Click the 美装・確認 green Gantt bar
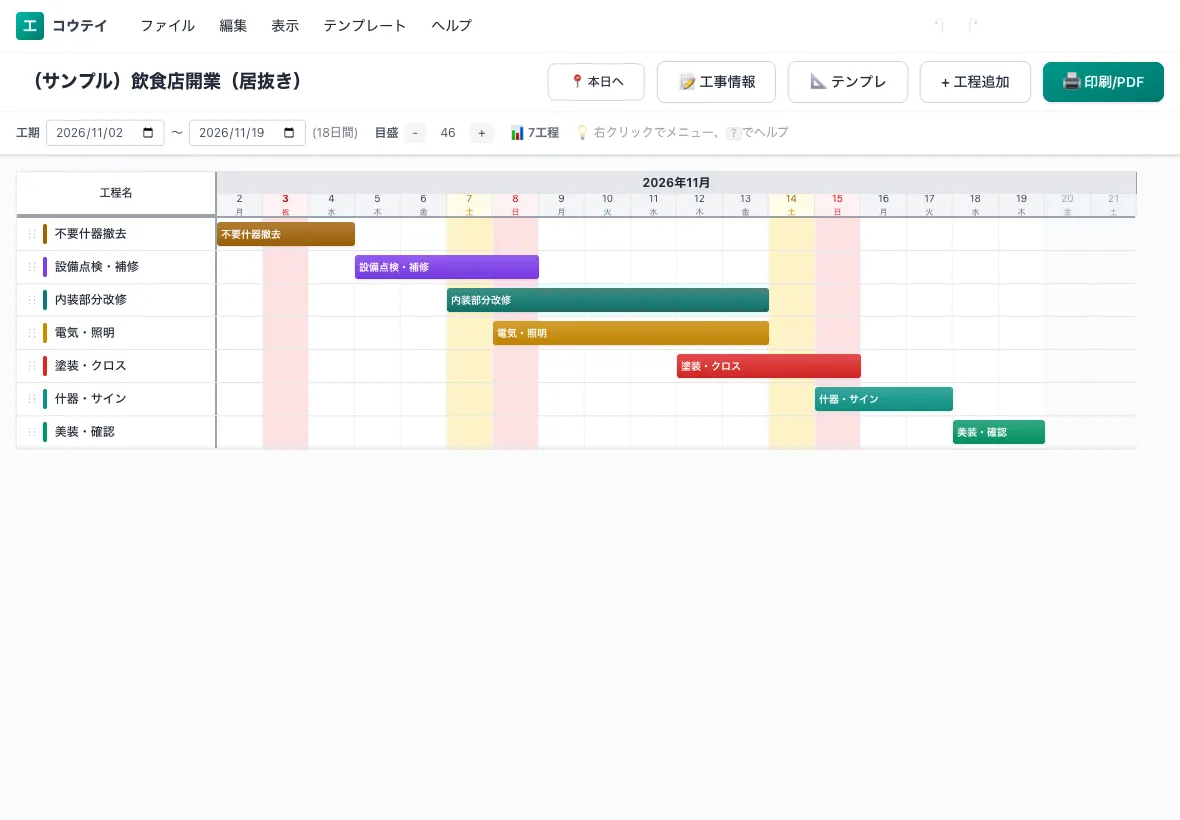 pyautogui.click(x=999, y=433)
